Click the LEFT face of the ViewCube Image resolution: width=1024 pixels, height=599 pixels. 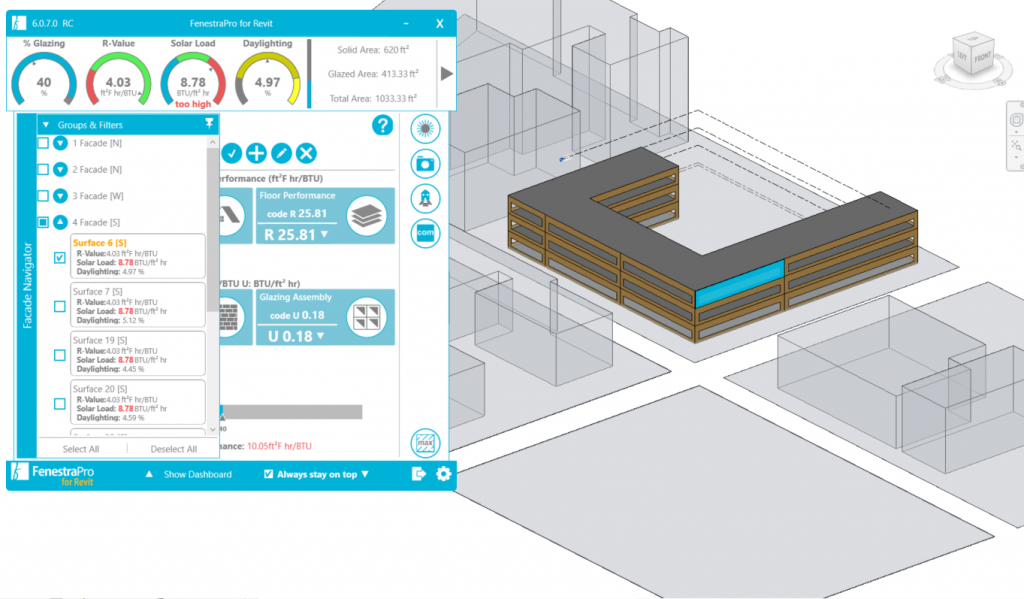coord(963,56)
